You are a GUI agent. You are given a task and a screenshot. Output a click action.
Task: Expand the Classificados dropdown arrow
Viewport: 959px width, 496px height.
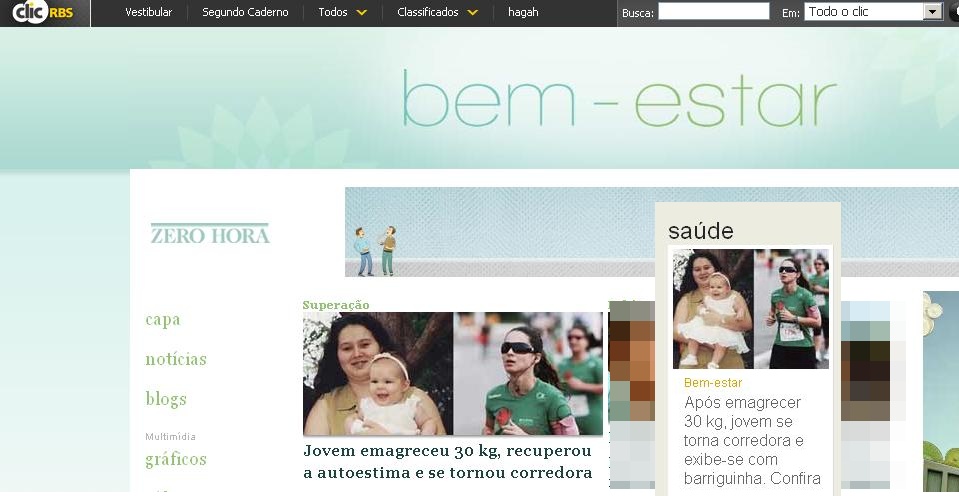click(472, 12)
